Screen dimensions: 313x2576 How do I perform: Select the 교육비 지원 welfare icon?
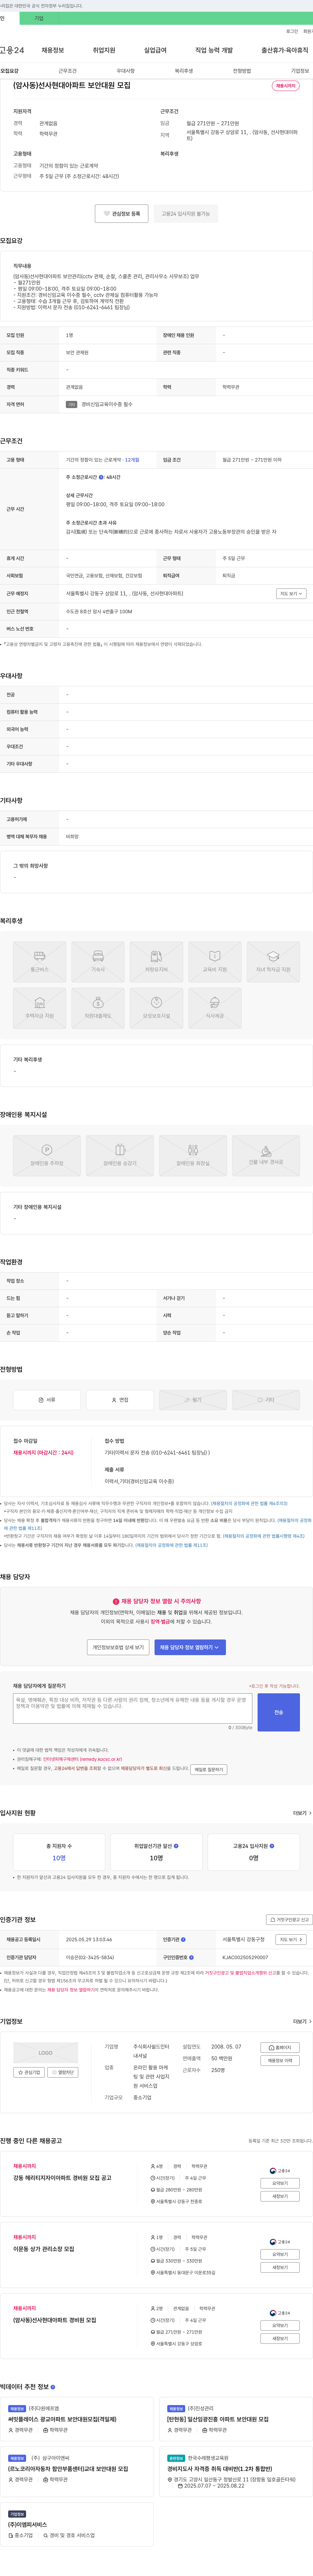[x=215, y=961]
